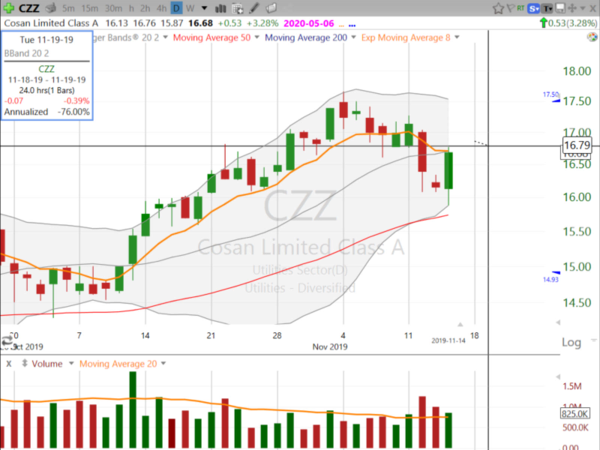
Task: Switch to the W weekly time frame
Action: click(190, 8)
